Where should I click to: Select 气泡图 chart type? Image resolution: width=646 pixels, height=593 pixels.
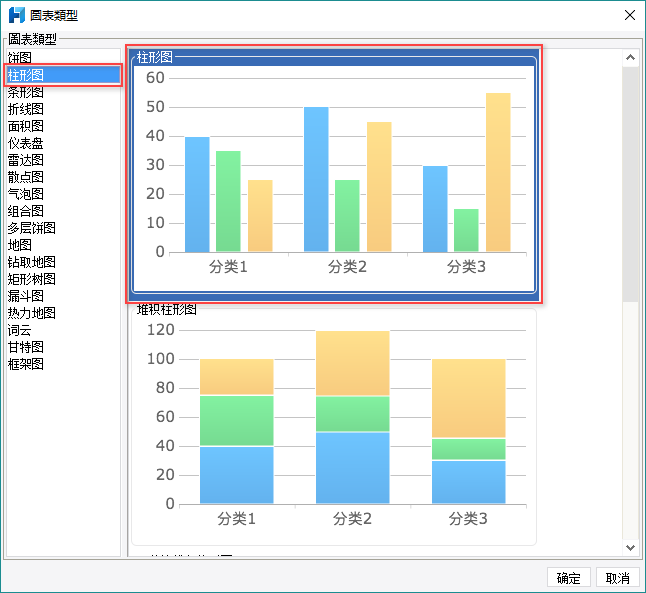(63, 194)
